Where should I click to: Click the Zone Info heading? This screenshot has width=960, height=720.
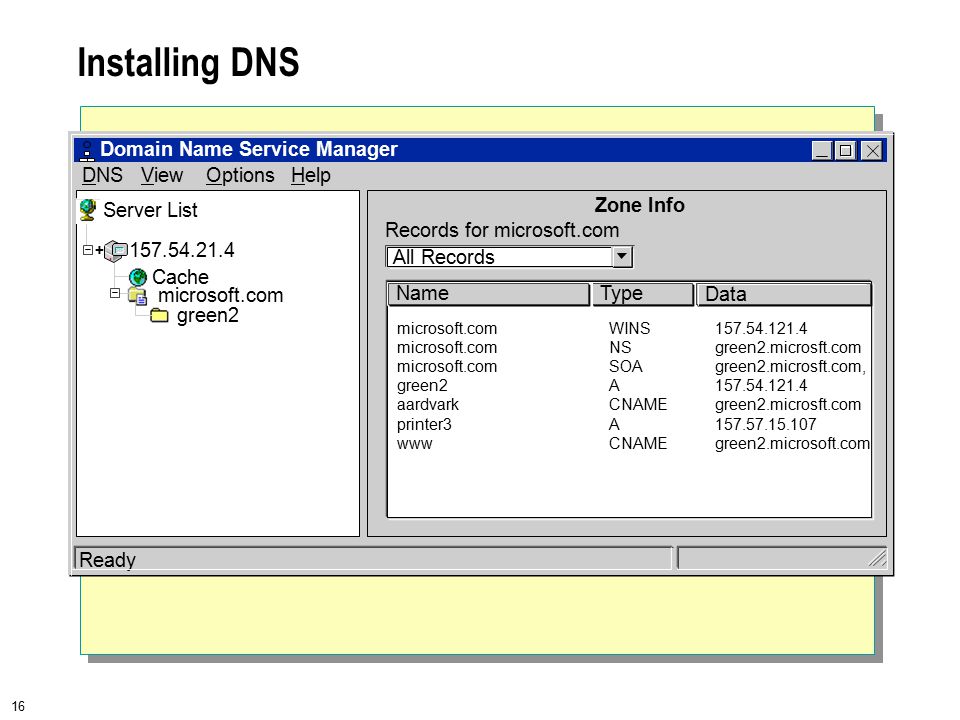[639, 205]
